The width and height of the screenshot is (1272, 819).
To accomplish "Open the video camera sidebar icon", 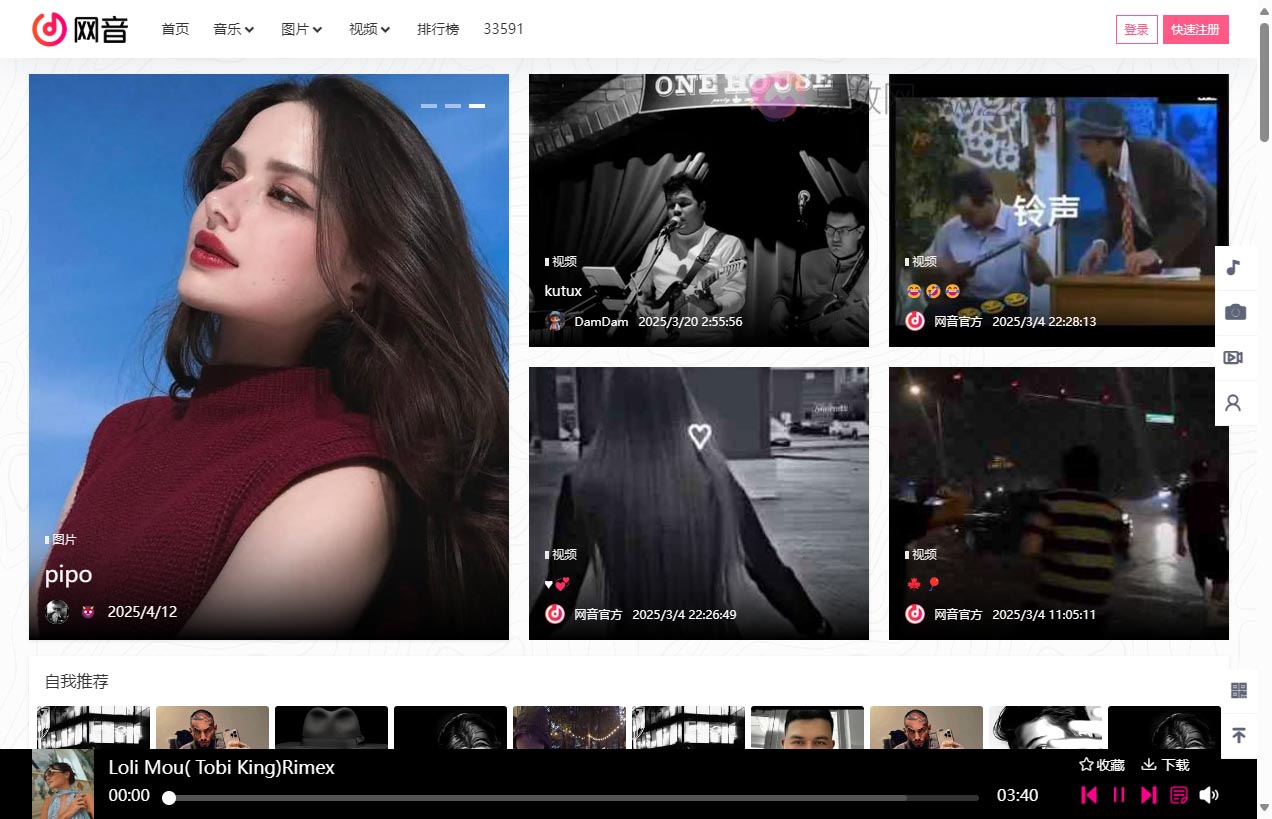I will [x=1234, y=358].
